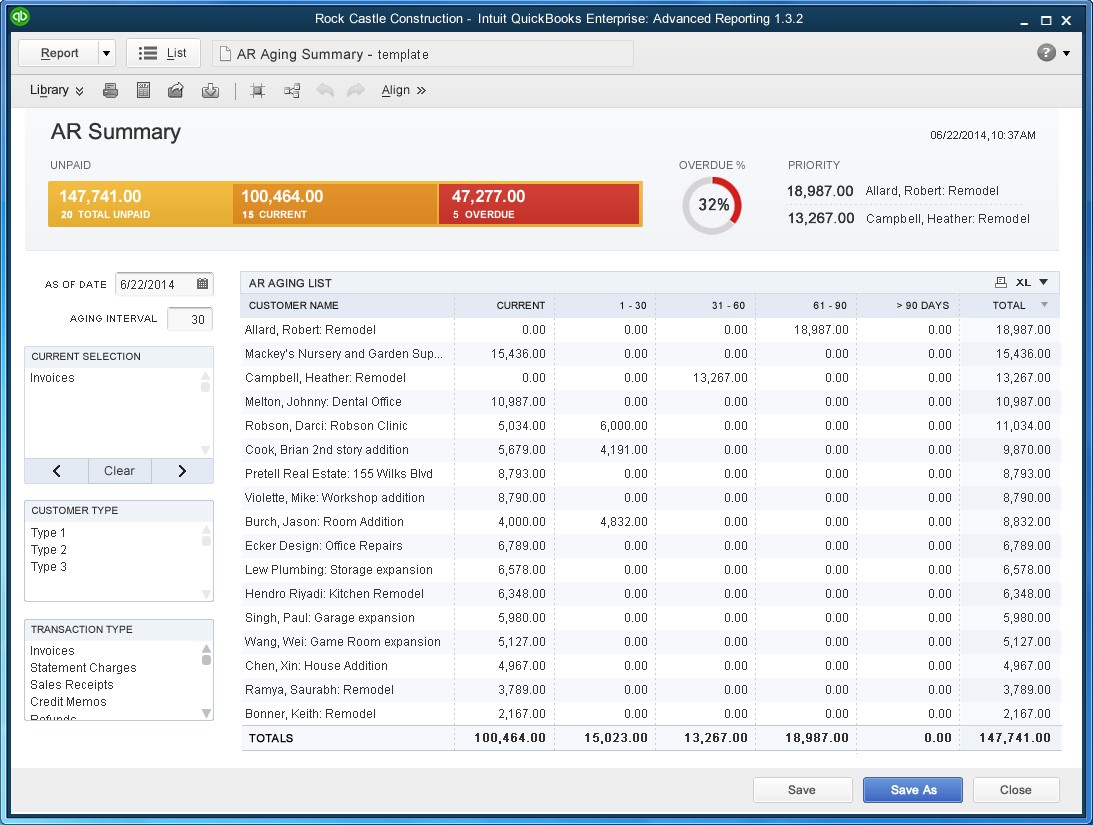The height and width of the screenshot is (825, 1093).
Task: Click the Save As button
Action: pos(913,790)
